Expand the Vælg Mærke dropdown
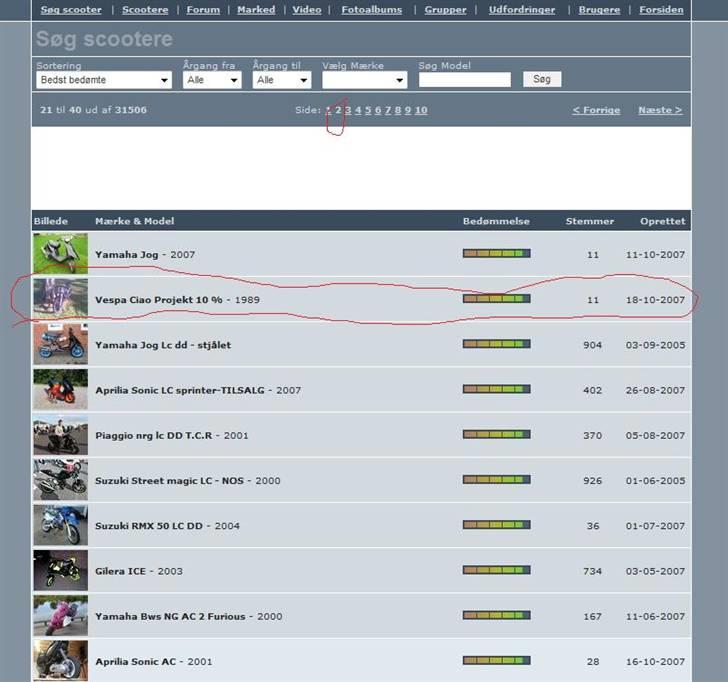Screen dimensions: 728x682 (364, 80)
